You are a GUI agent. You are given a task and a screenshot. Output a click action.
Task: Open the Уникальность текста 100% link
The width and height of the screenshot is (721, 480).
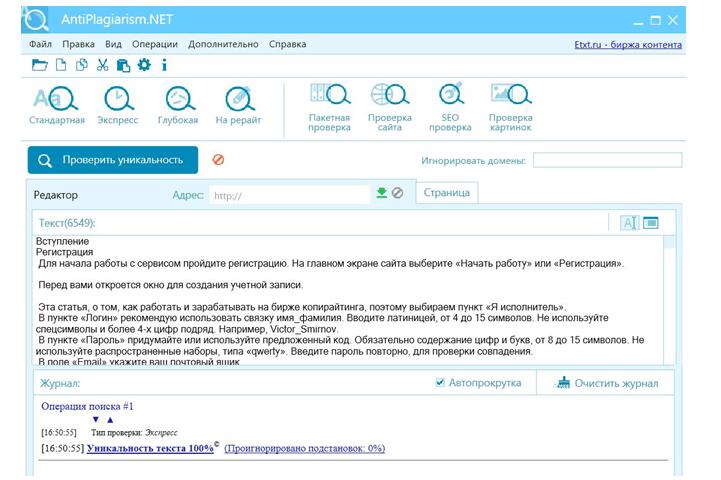tap(150, 448)
